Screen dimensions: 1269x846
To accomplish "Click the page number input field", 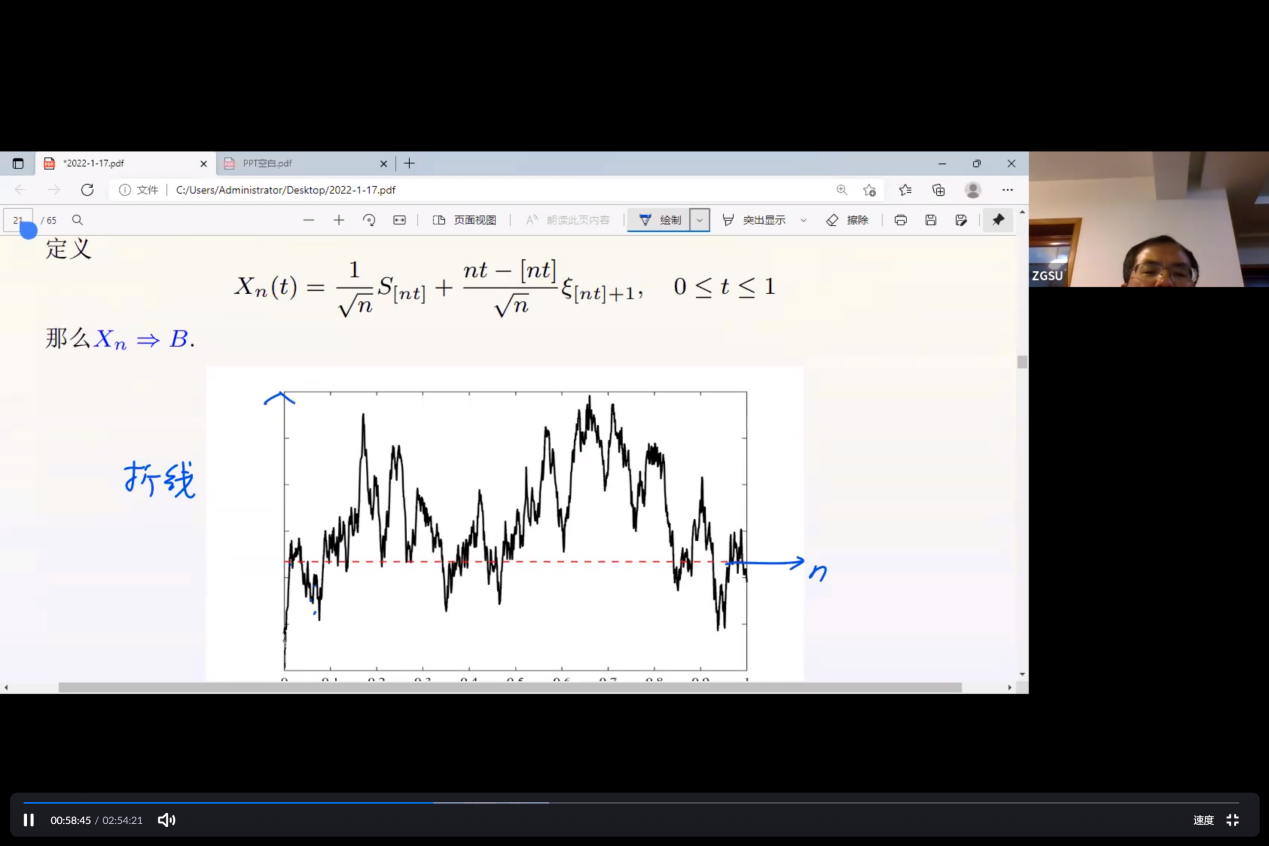I will [18, 220].
